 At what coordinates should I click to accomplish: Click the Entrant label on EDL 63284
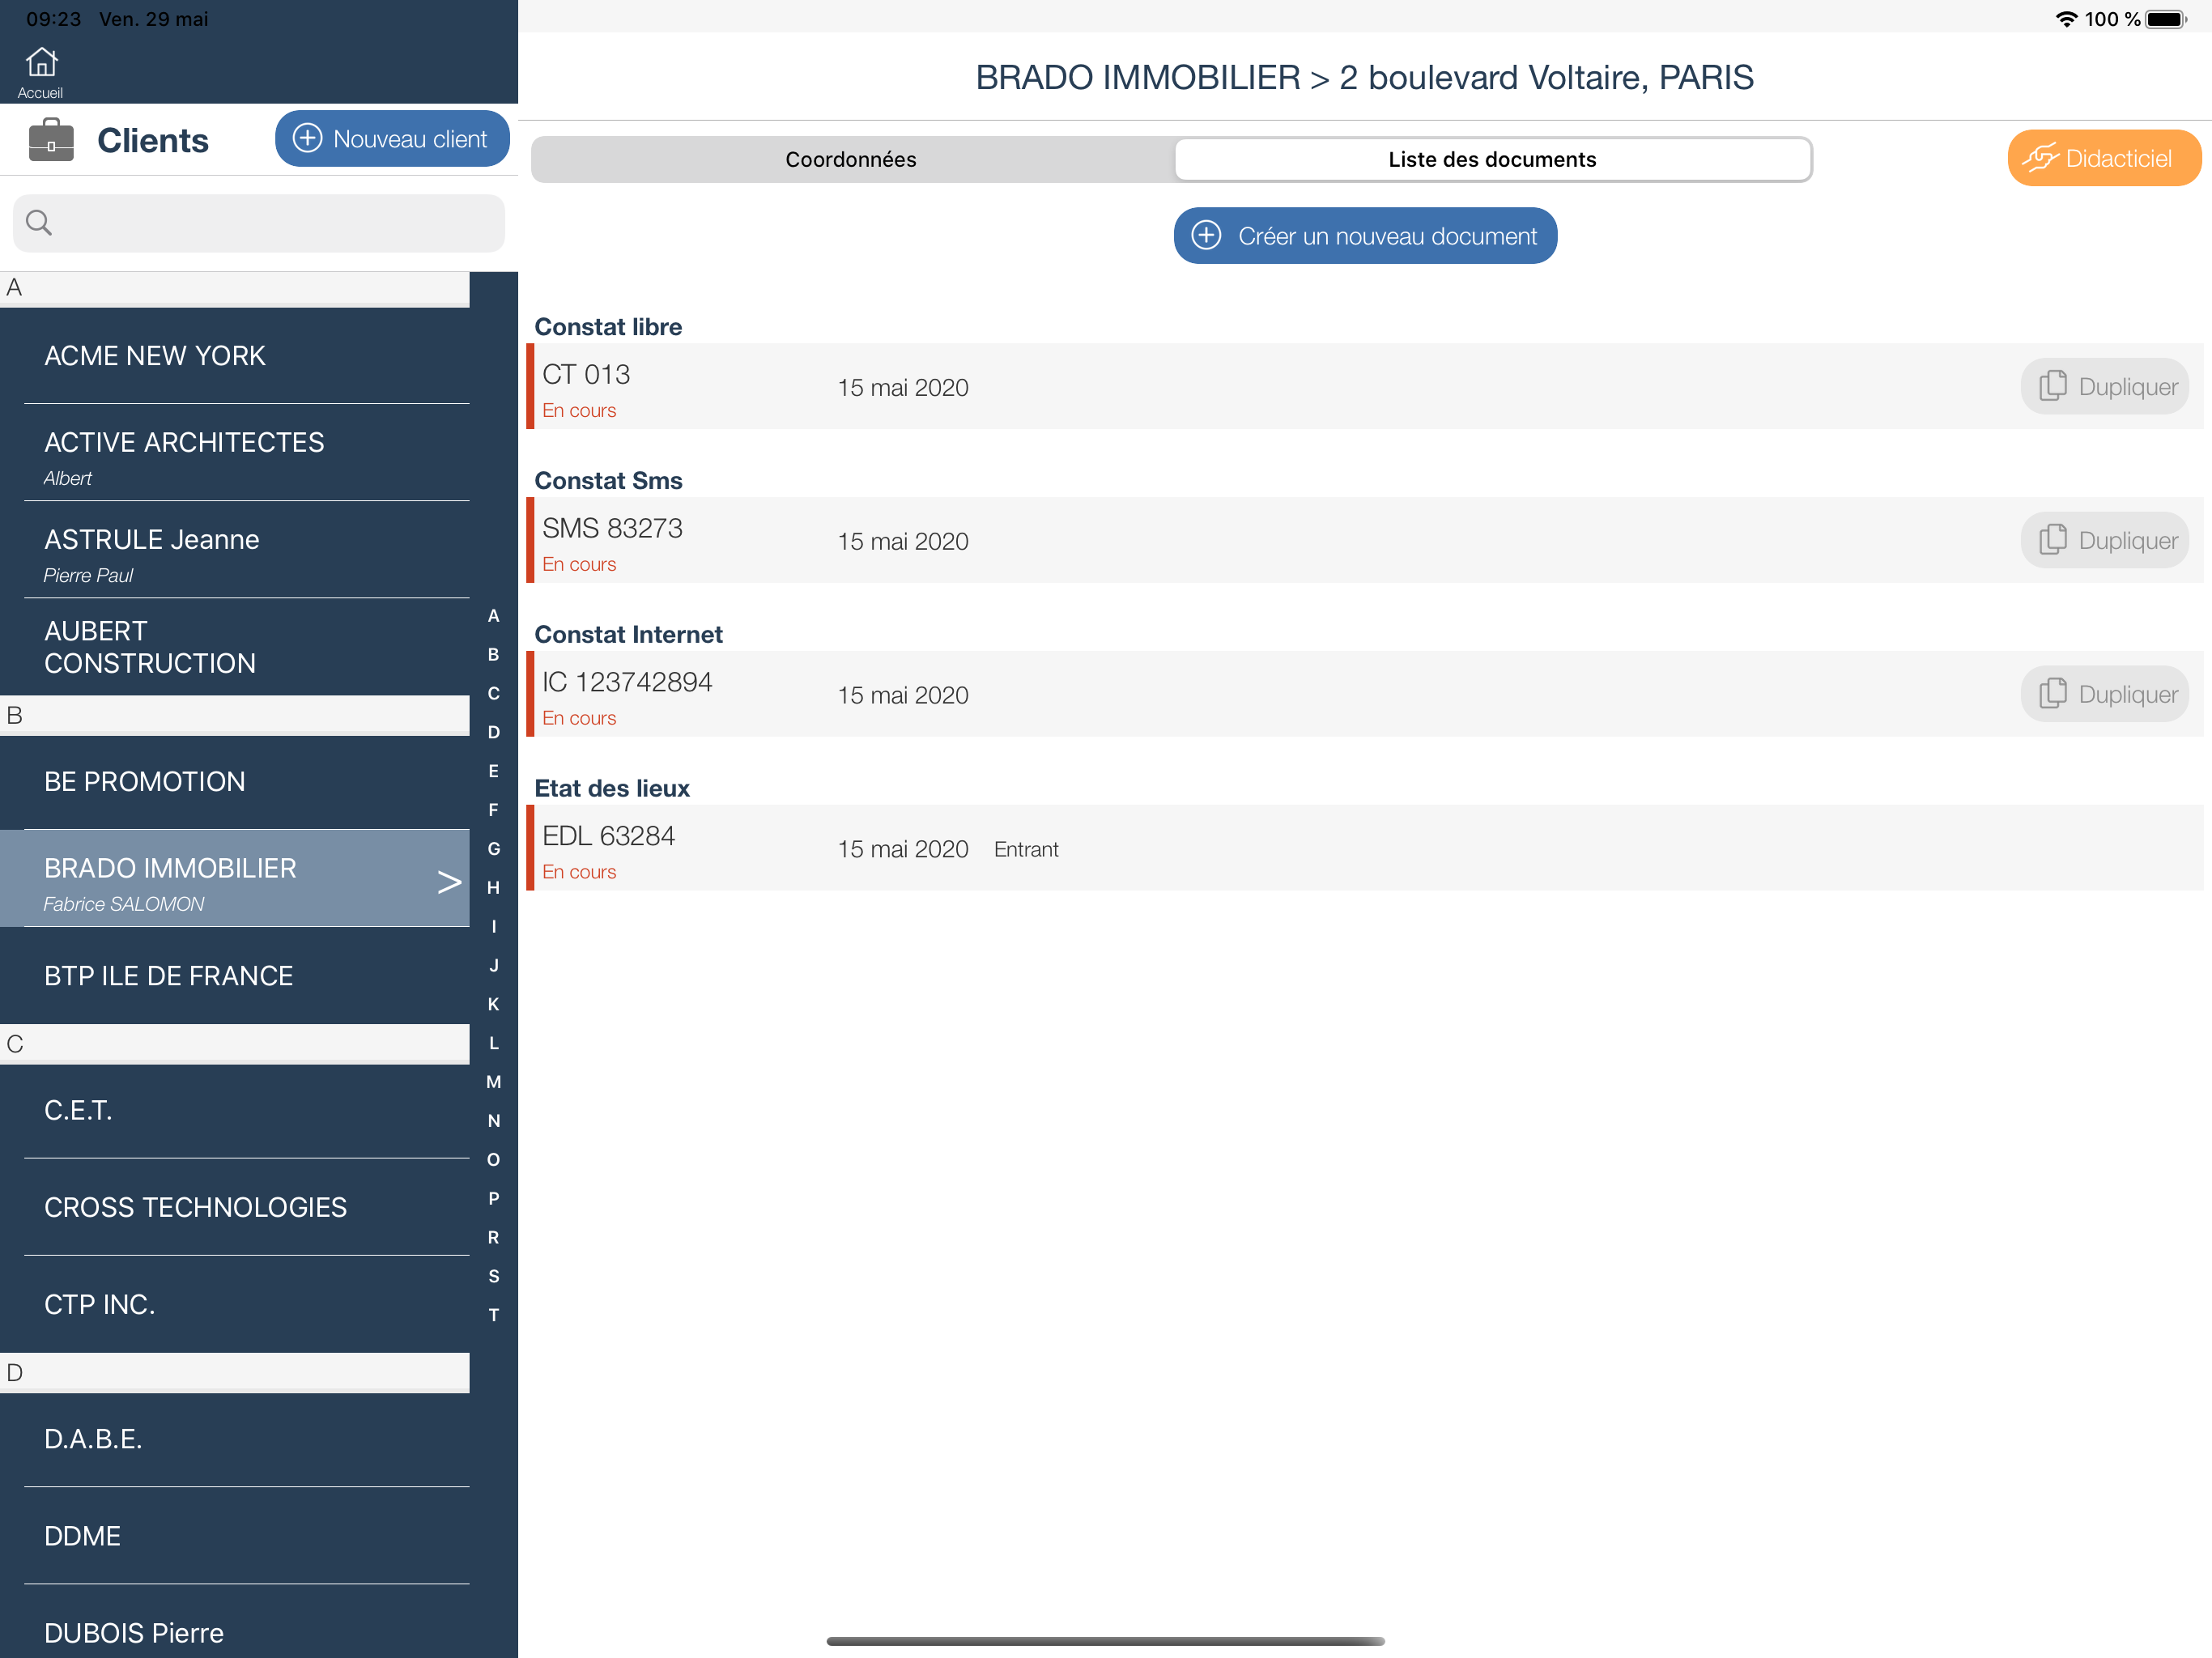click(x=1026, y=850)
